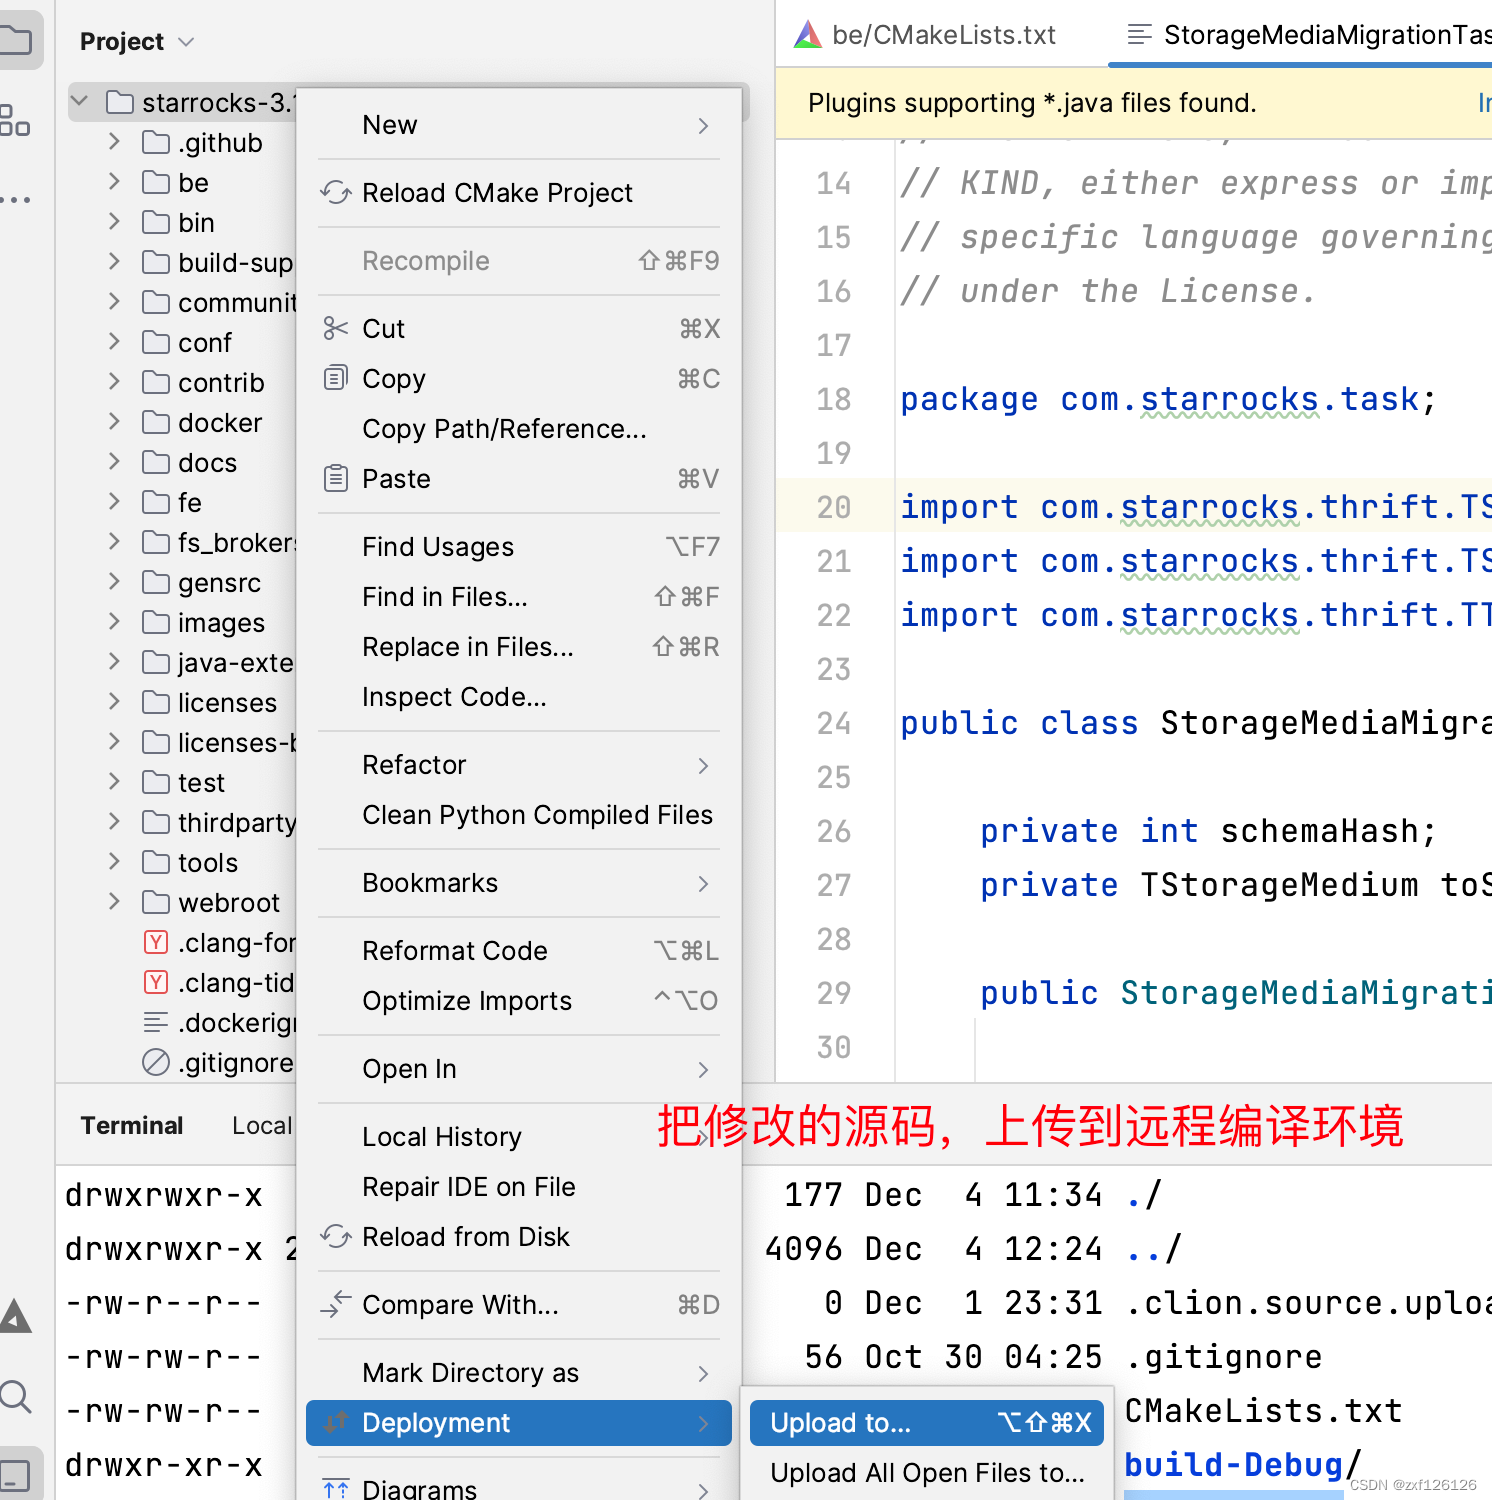Collapse the starrocks-3.1 root folder
This screenshot has width=1492, height=1500.
(81, 102)
